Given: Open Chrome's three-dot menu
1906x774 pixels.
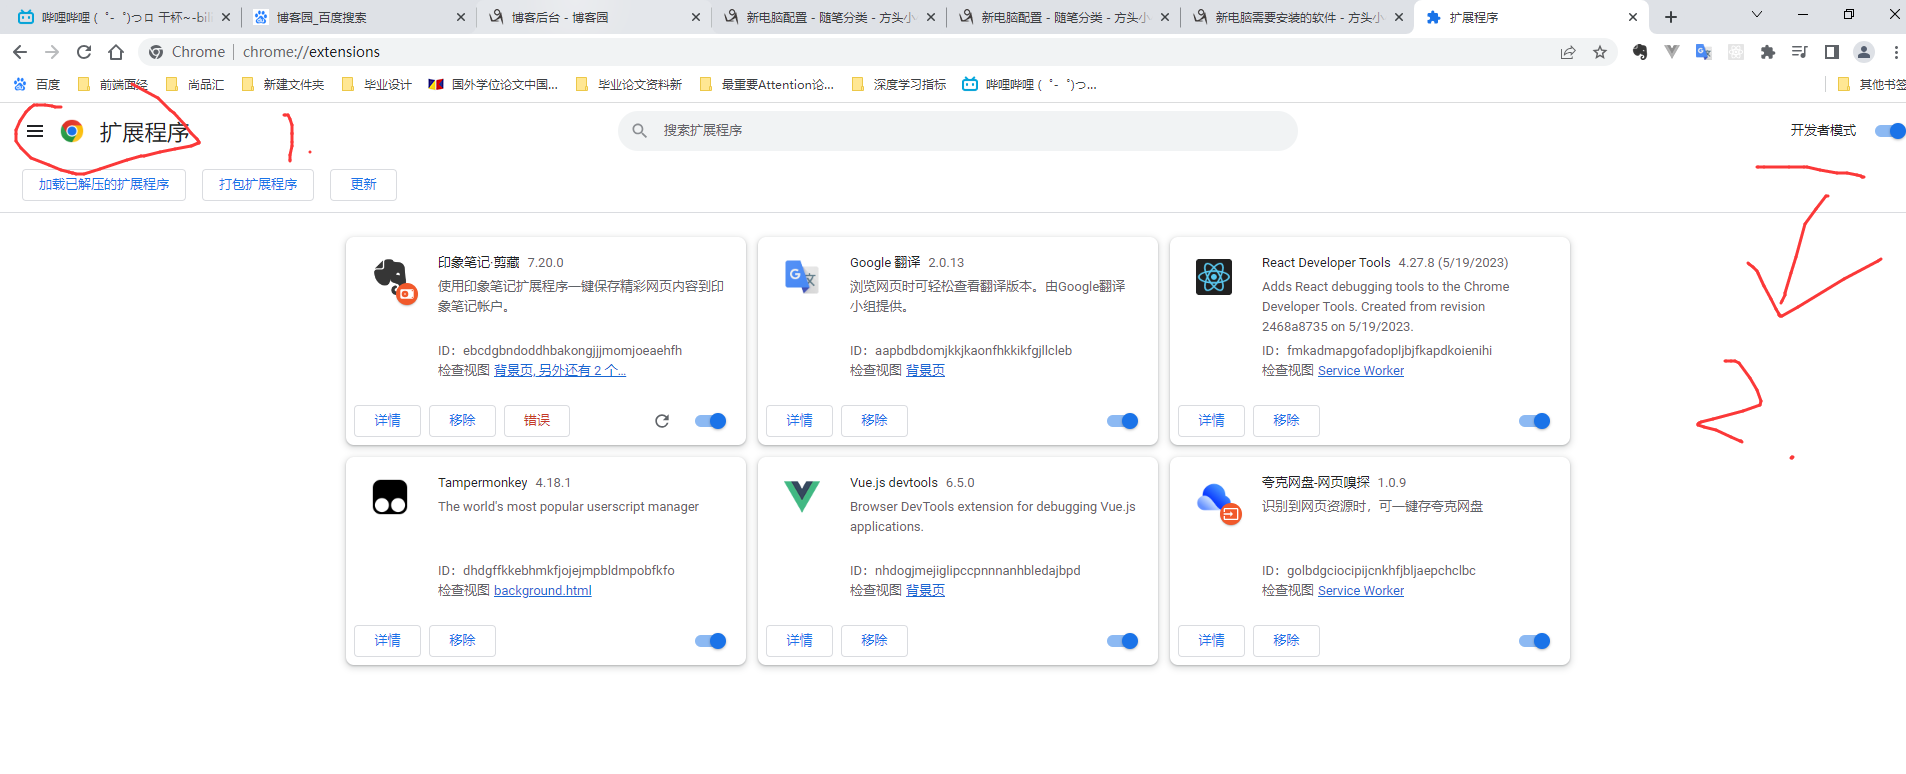Looking at the screenshot, I should [x=1896, y=52].
